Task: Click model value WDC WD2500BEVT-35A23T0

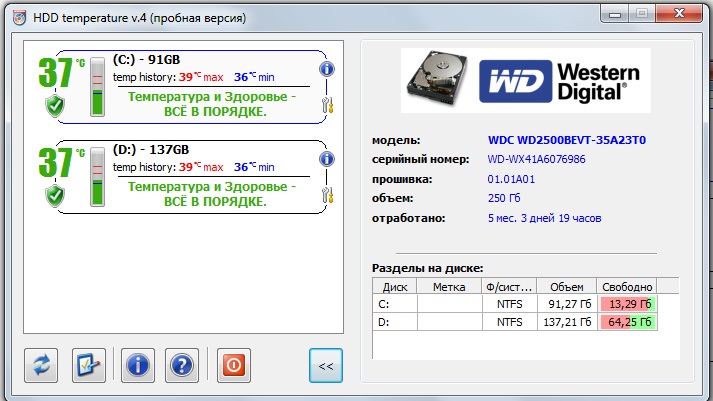Action: 567,140
